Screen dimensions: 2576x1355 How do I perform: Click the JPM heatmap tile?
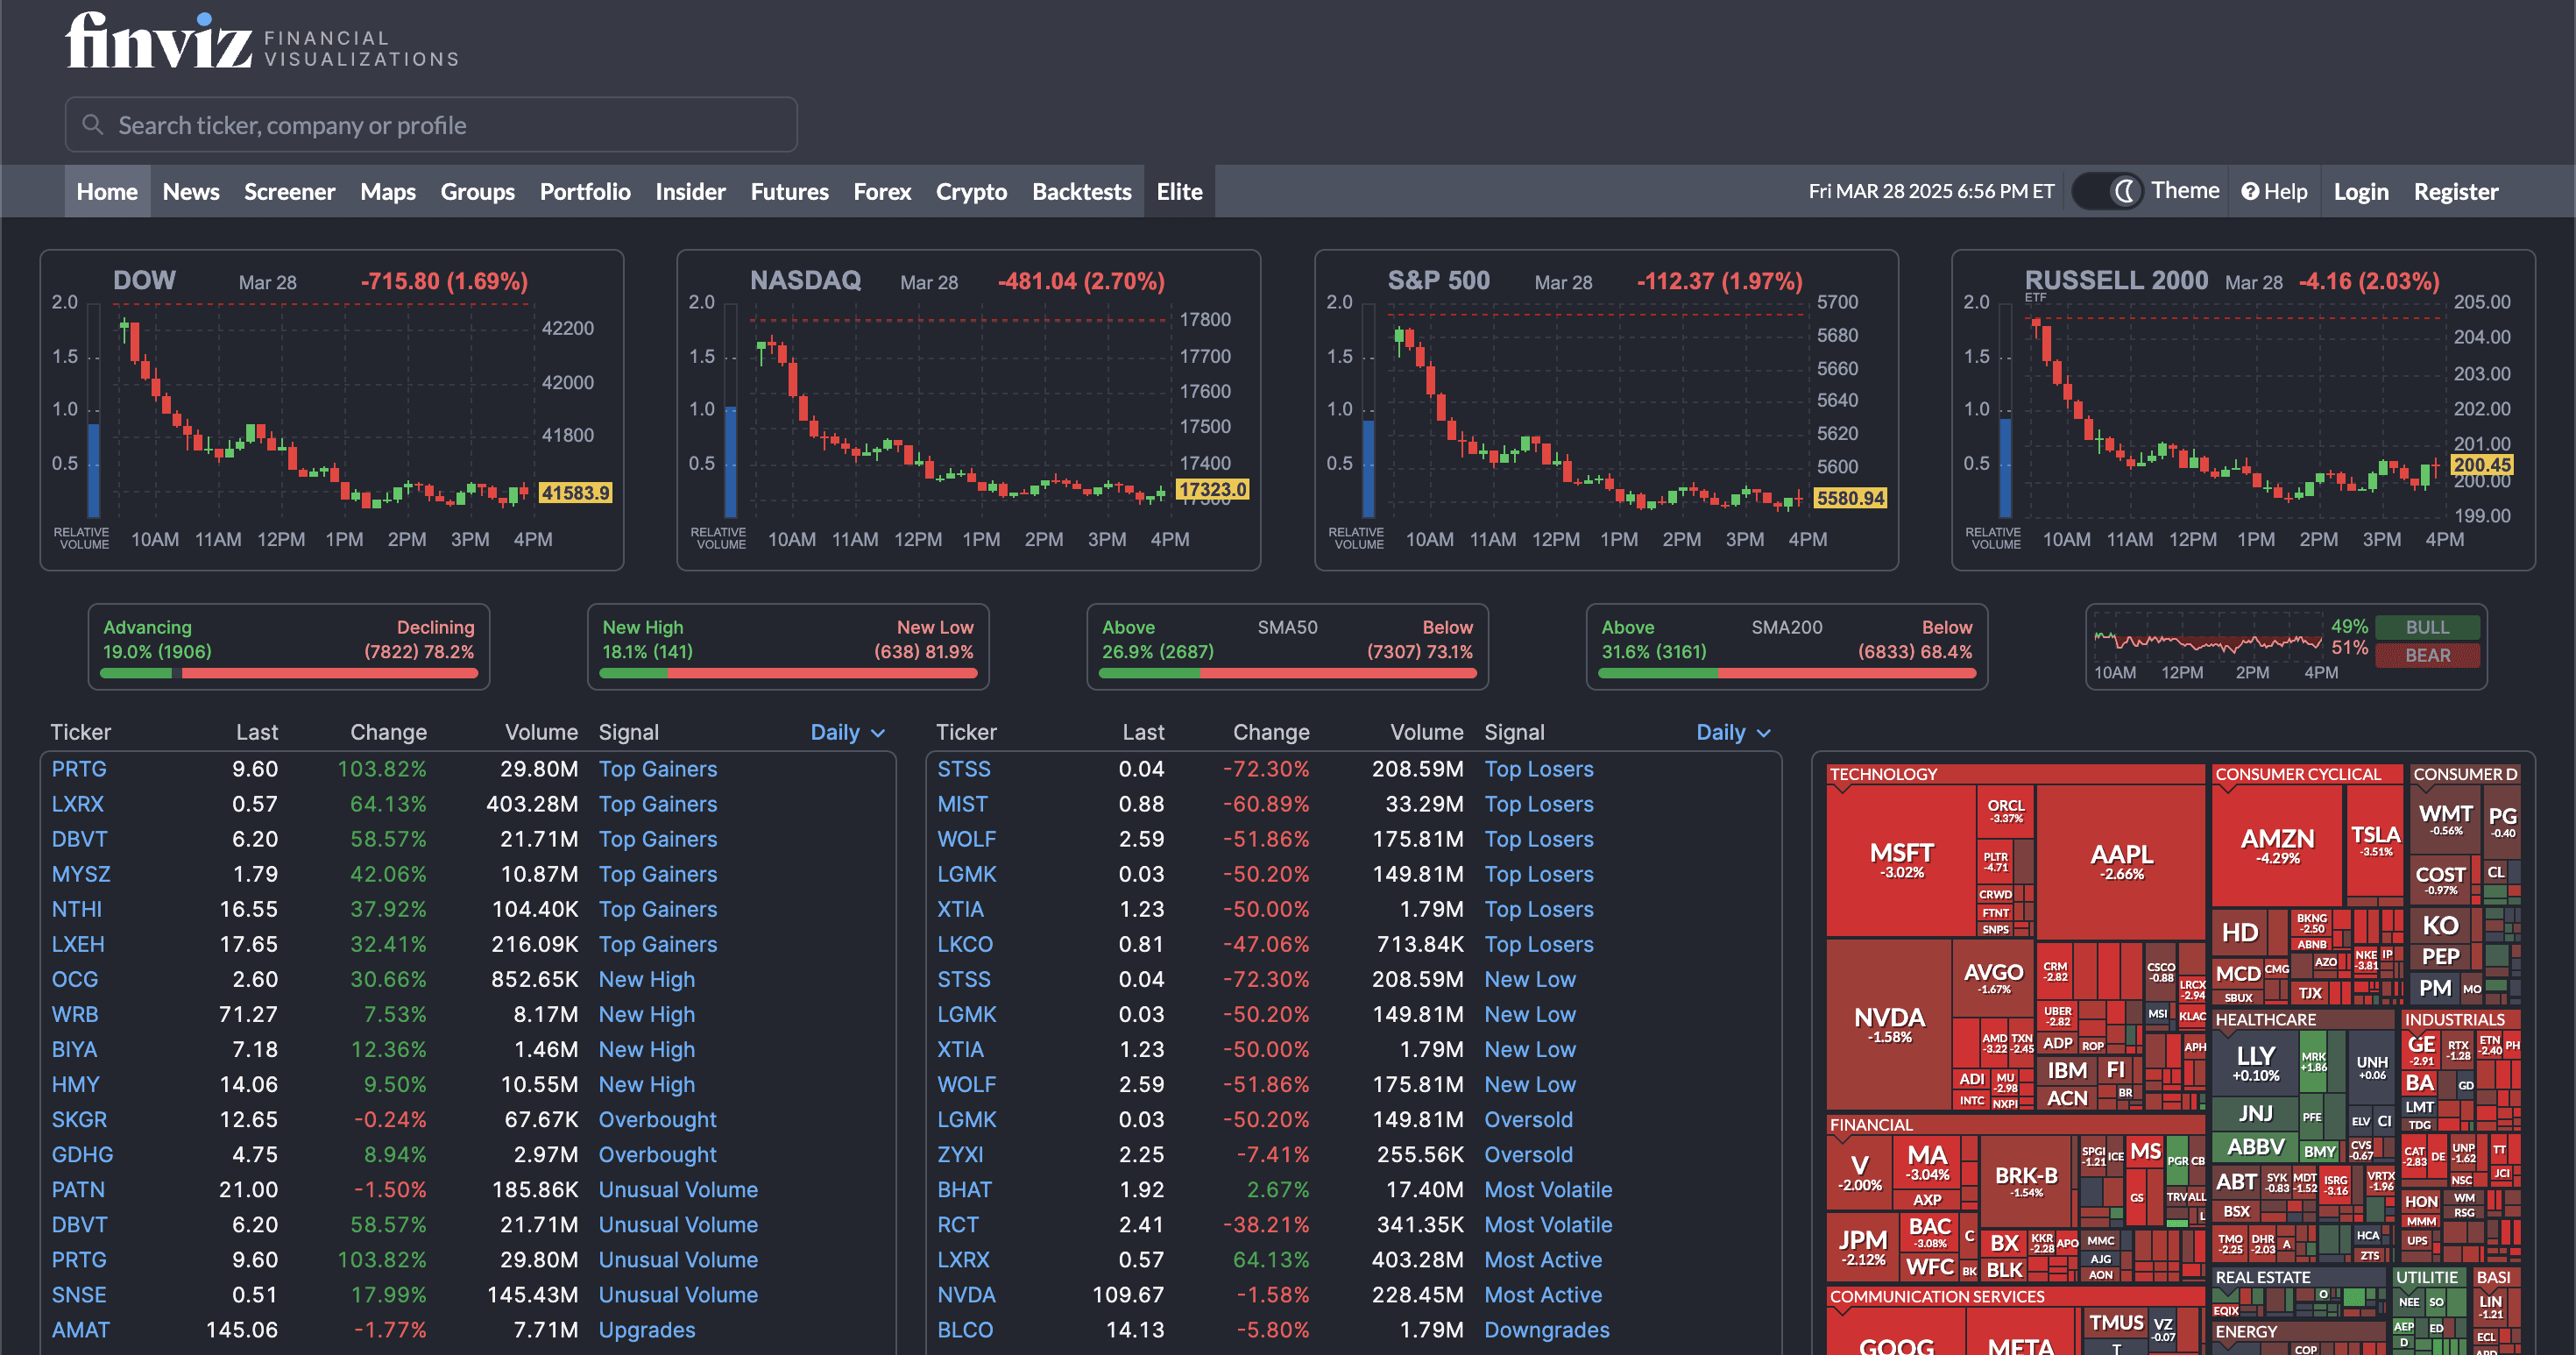tap(1862, 1247)
